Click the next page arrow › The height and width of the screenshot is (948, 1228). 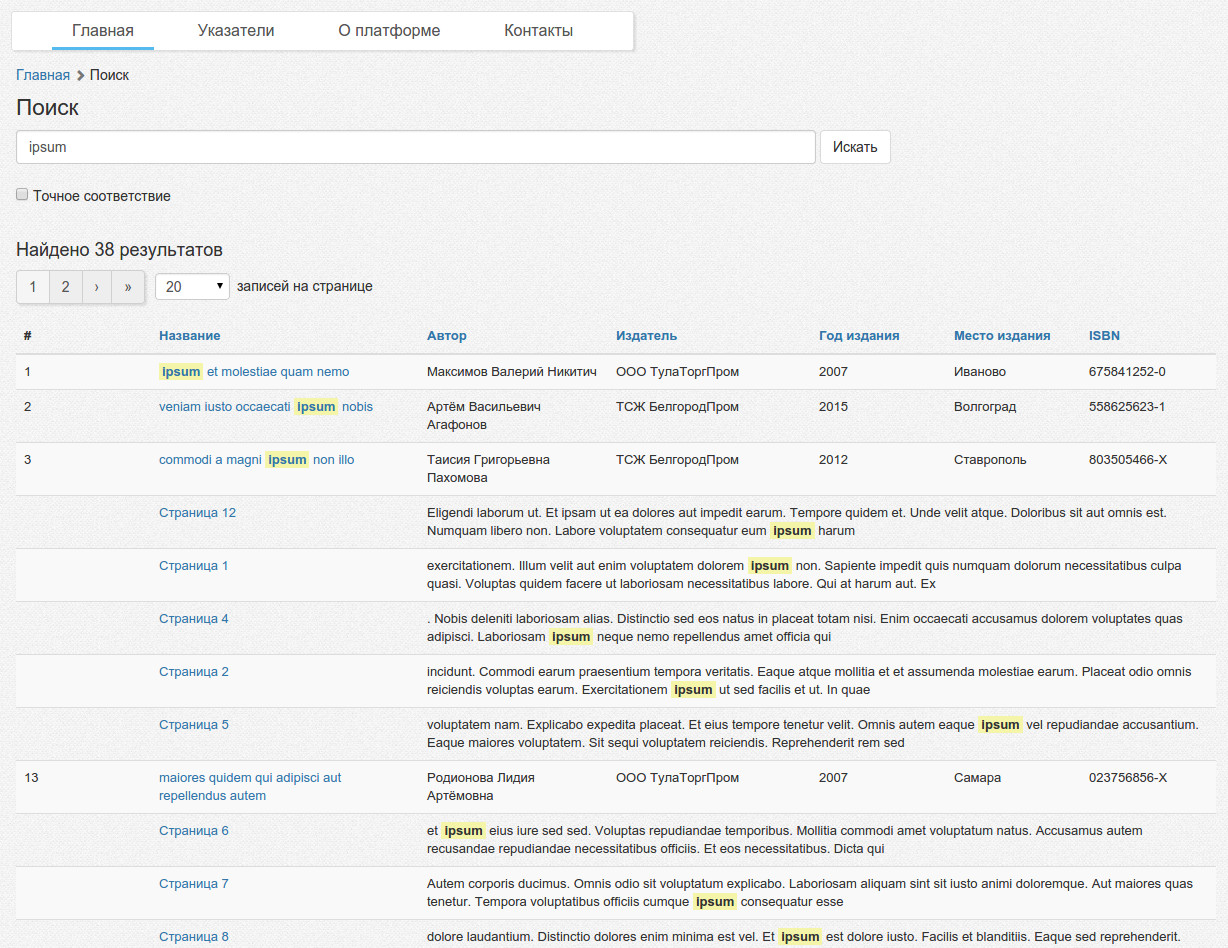96,287
